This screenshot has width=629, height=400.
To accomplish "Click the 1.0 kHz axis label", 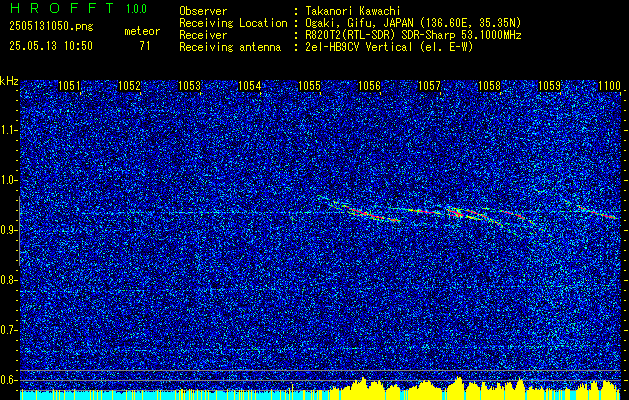I will [x=8, y=180].
